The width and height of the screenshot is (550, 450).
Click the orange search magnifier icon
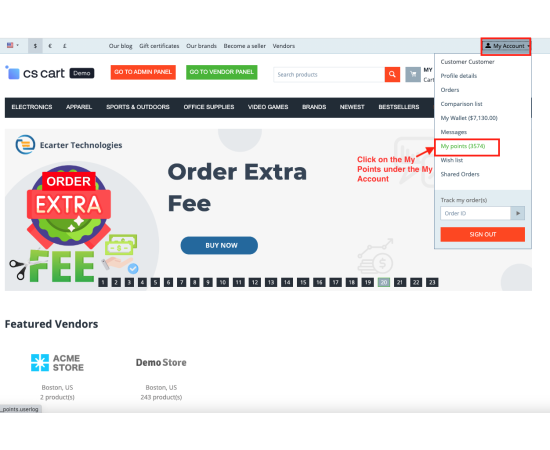392,74
